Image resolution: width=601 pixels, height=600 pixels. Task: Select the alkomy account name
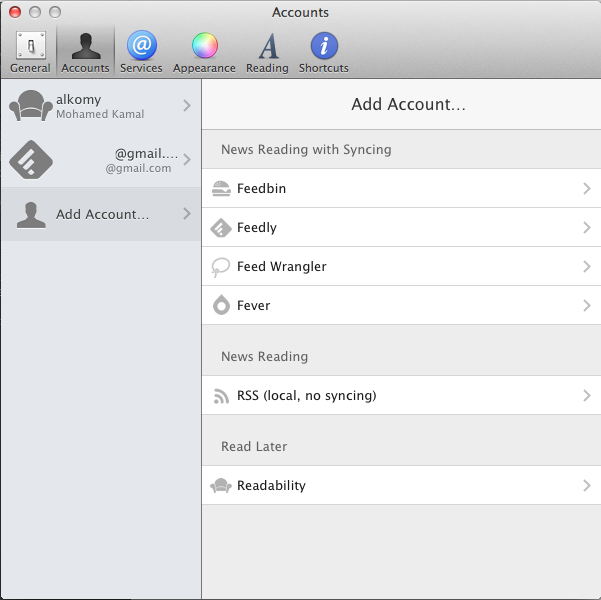point(79,99)
